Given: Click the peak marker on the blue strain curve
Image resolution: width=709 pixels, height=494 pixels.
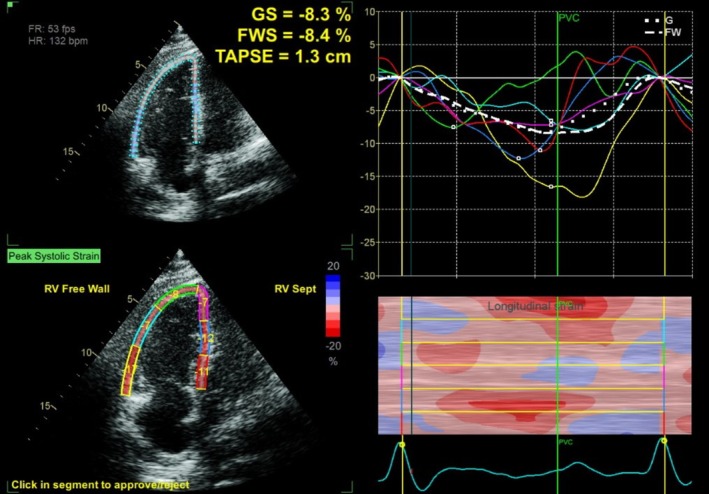Looking at the screenshot, I should [x=519, y=159].
